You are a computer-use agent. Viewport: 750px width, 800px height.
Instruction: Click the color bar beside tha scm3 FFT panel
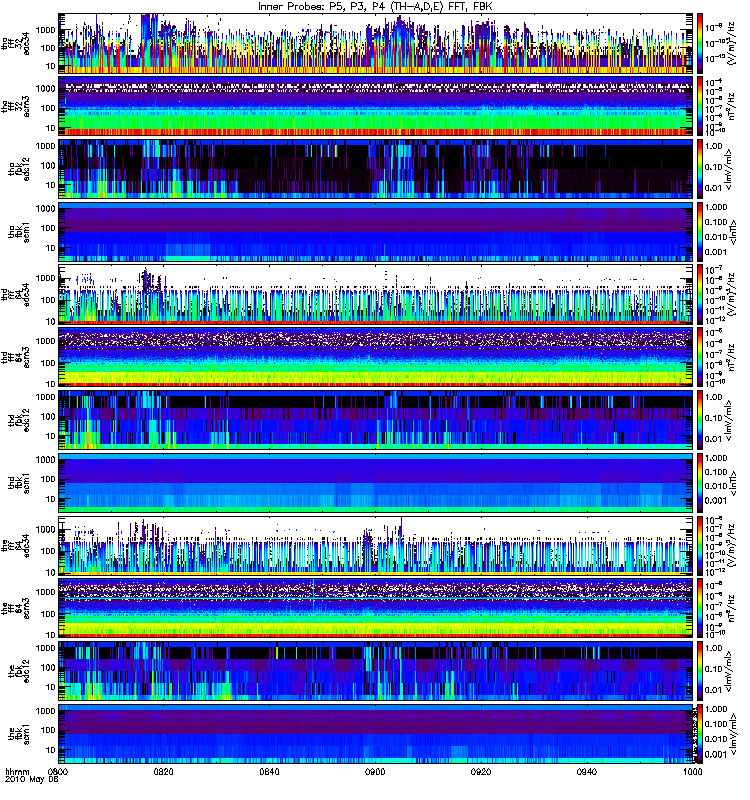point(700,107)
